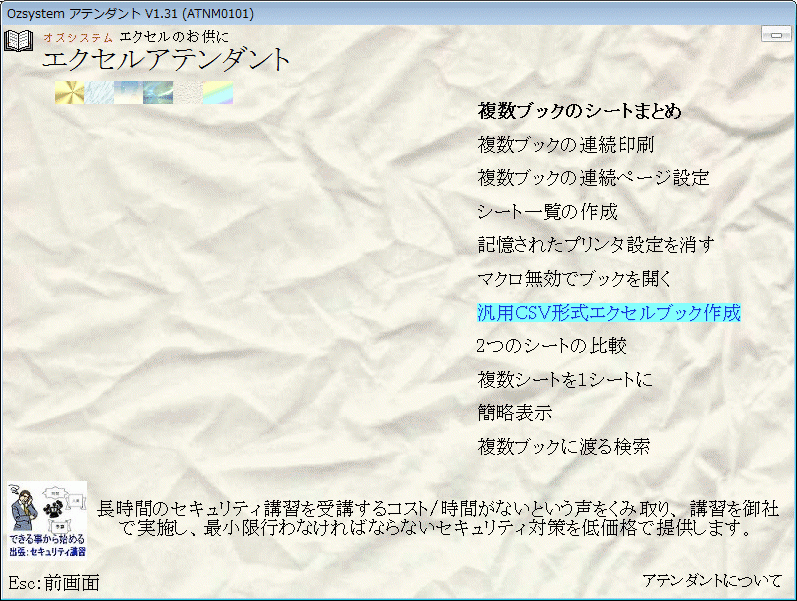This screenshot has height=601, width=797.
Task: Launch highlighted 汎用CSV形式エクセルブック作成 item
Action: 608,313
